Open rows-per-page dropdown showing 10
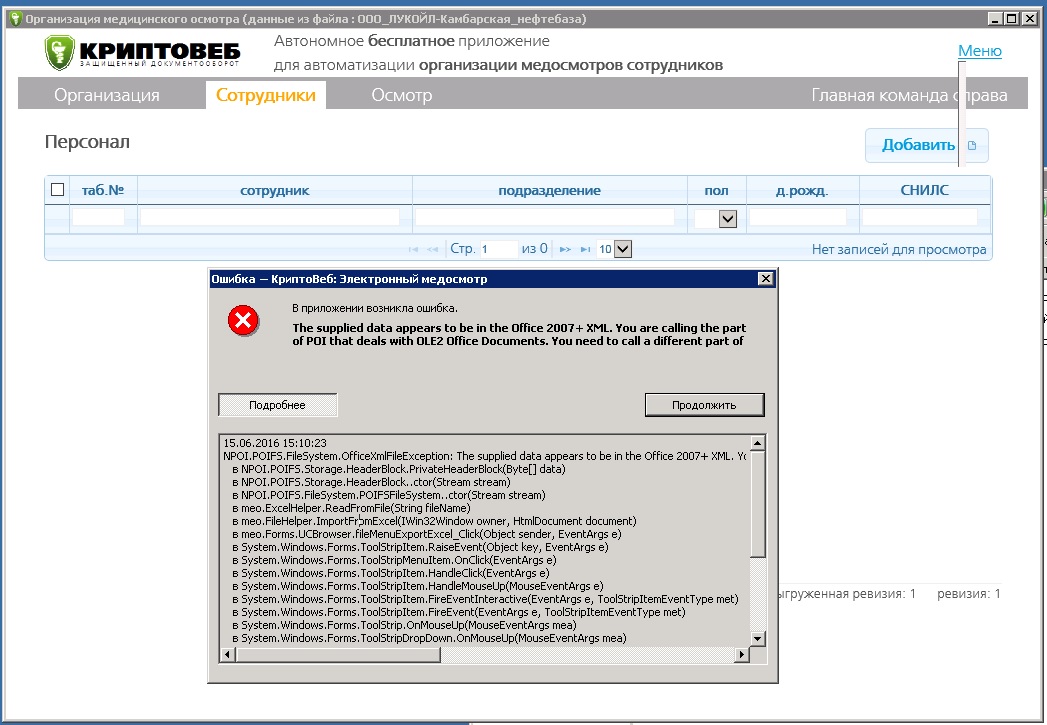 [x=622, y=249]
